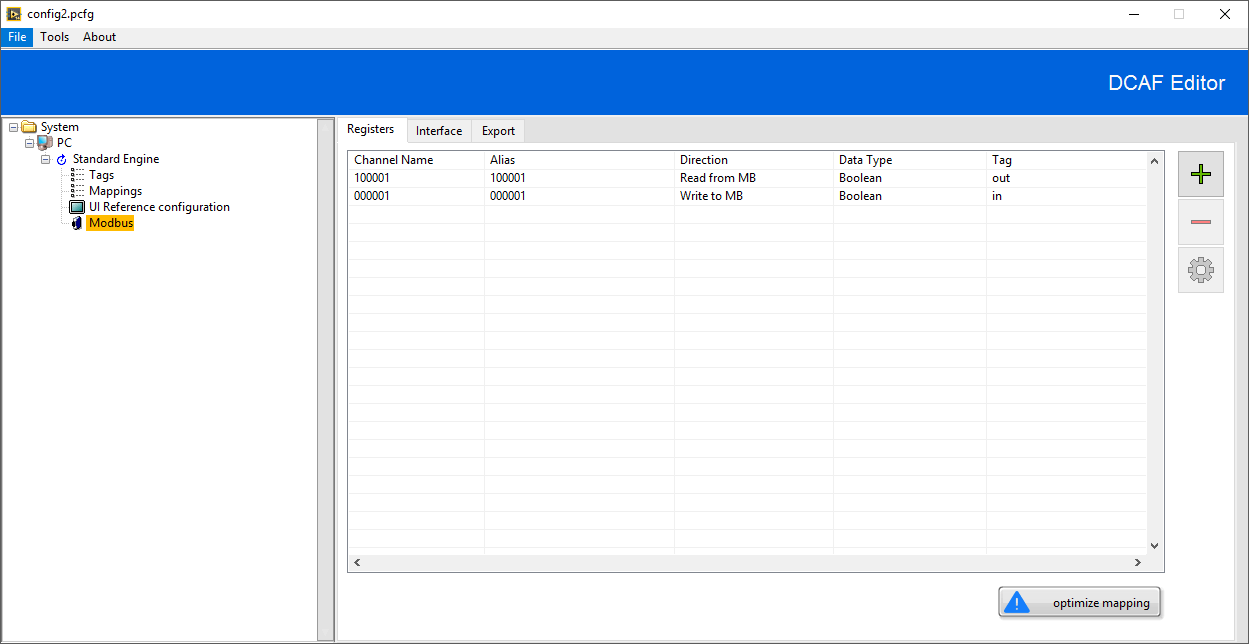Viewport: 1249px width, 644px height.
Task: Click the UI Reference configuration monitor icon
Action: (77, 206)
